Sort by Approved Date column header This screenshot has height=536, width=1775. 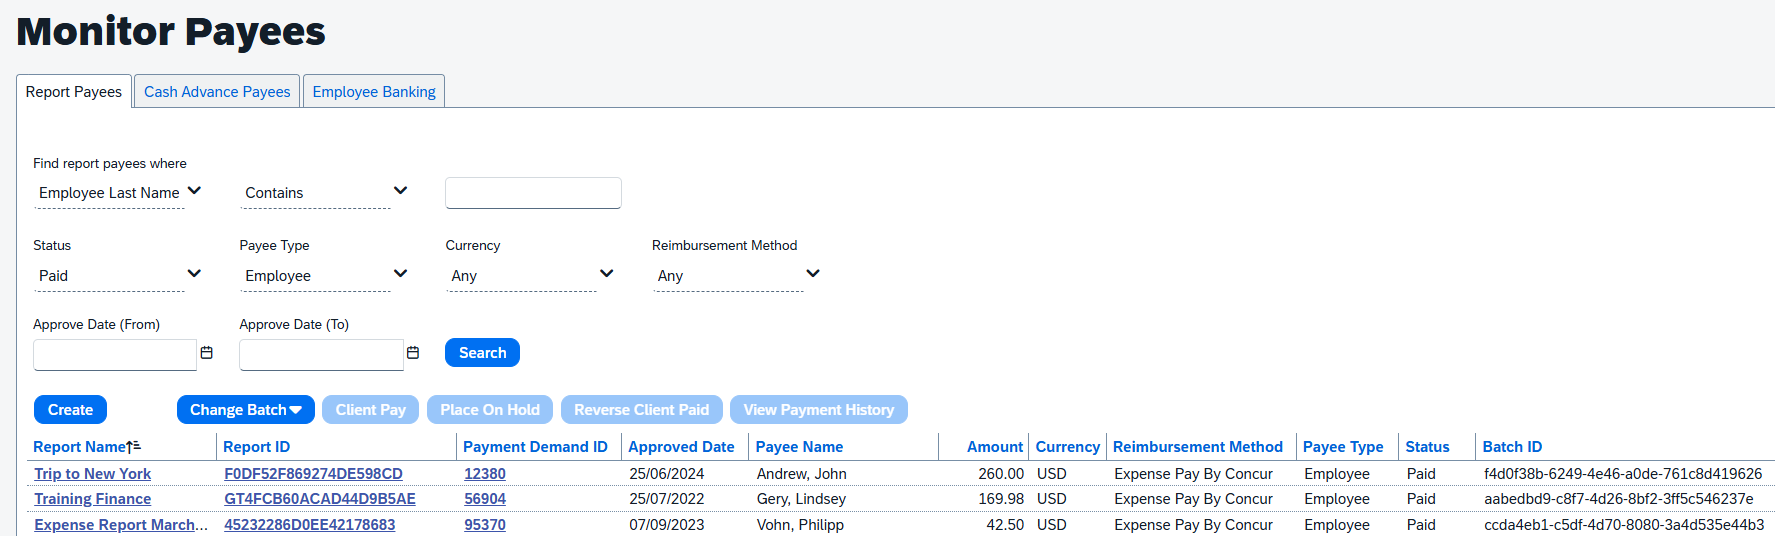point(681,447)
